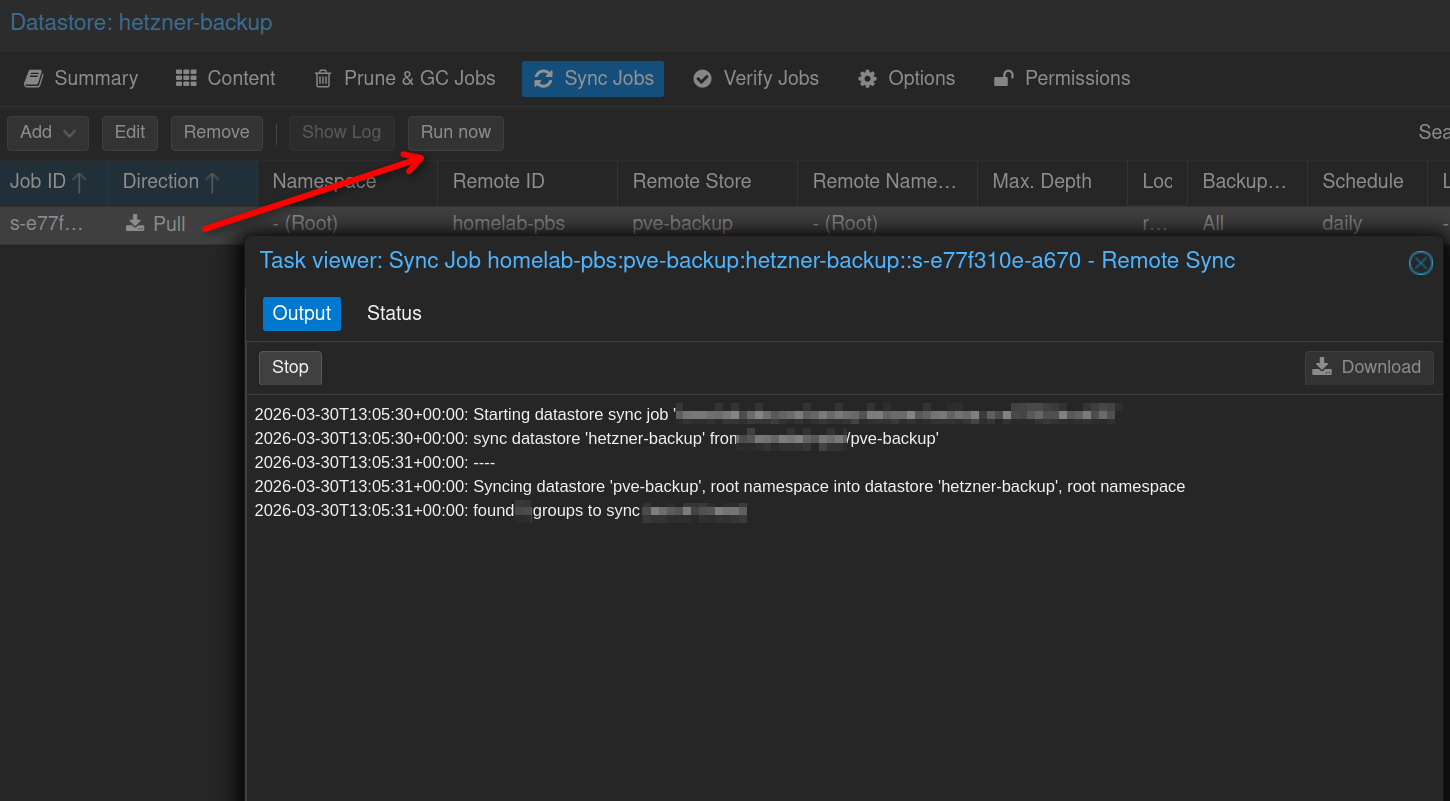
Task: Expand the Add dropdown button
Action: click(48, 132)
